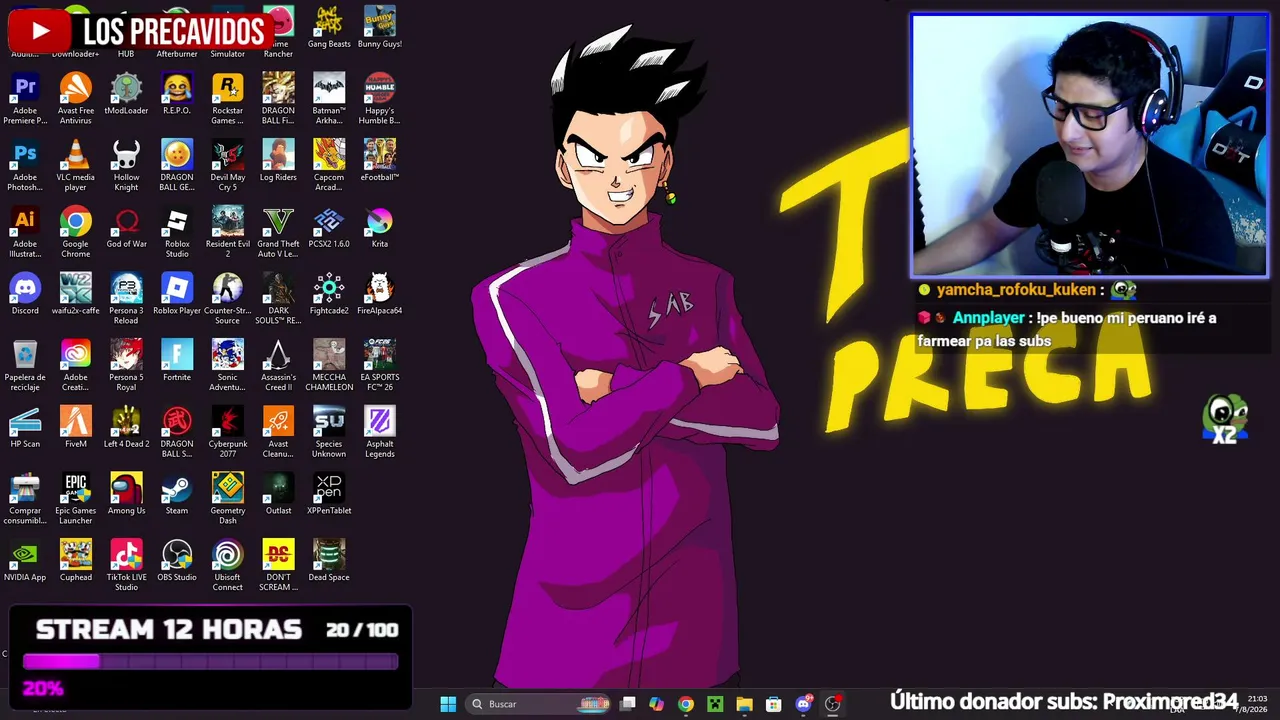1280x720 pixels.
Task: Select the Persona 5 Royal icon
Action: (126, 367)
